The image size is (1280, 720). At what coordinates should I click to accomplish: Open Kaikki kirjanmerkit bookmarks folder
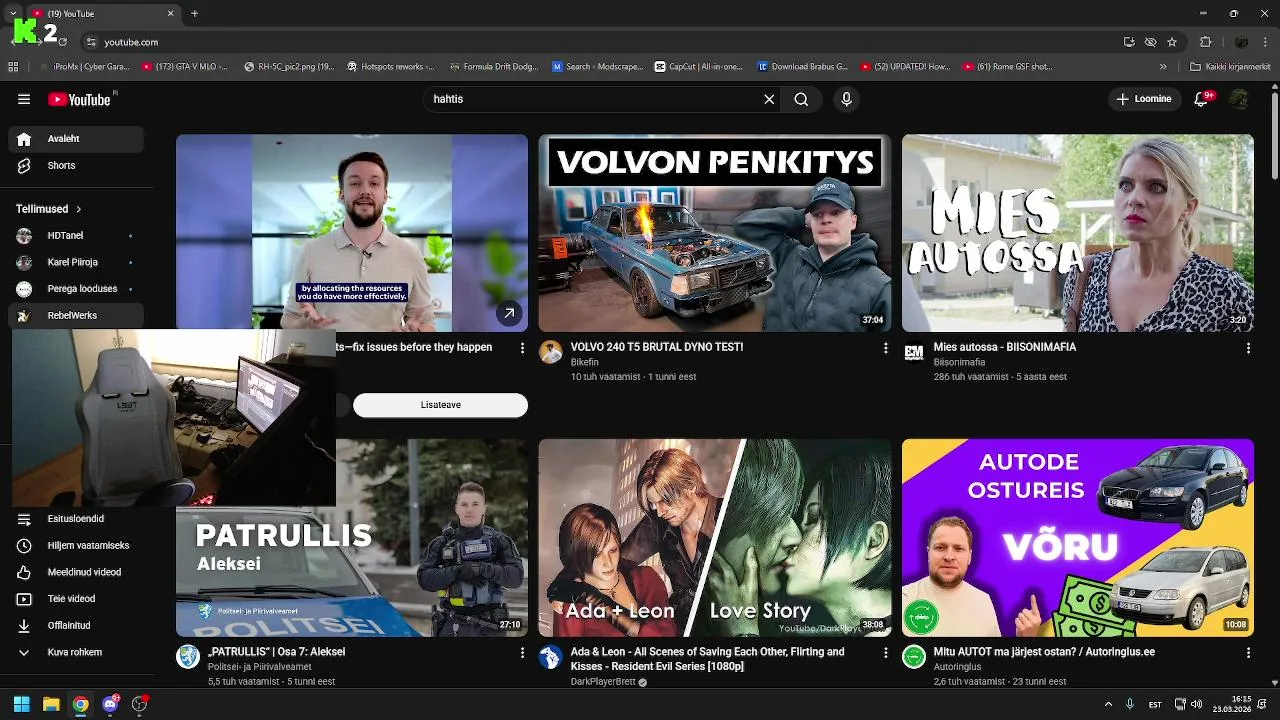point(1230,67)
